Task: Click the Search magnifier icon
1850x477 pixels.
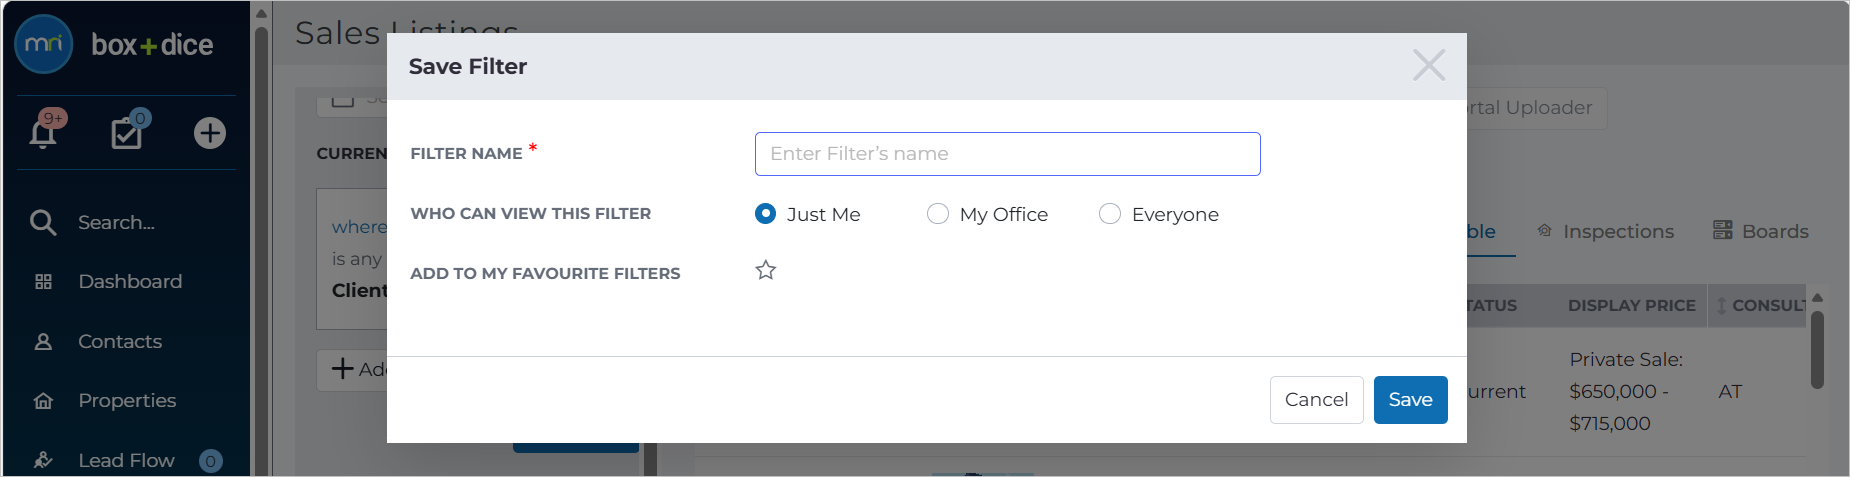Action: click(43, 222)
